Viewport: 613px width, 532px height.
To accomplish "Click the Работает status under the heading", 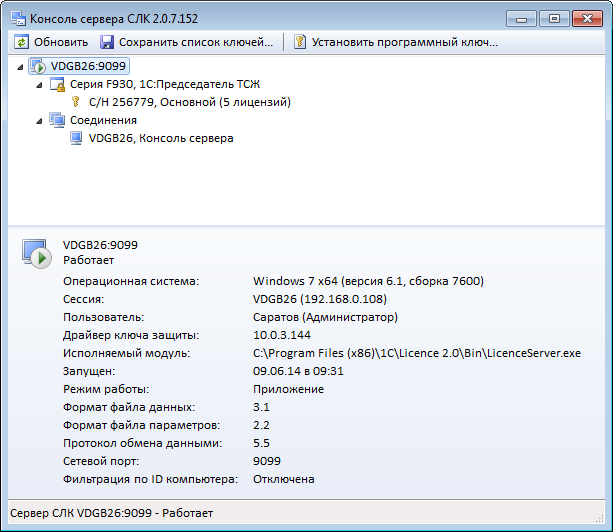I will click(x=89, y=260).
